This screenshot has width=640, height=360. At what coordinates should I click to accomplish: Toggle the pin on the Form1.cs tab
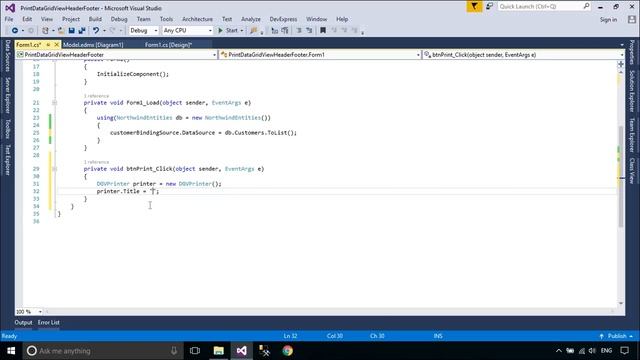click(x=48, y=44)
